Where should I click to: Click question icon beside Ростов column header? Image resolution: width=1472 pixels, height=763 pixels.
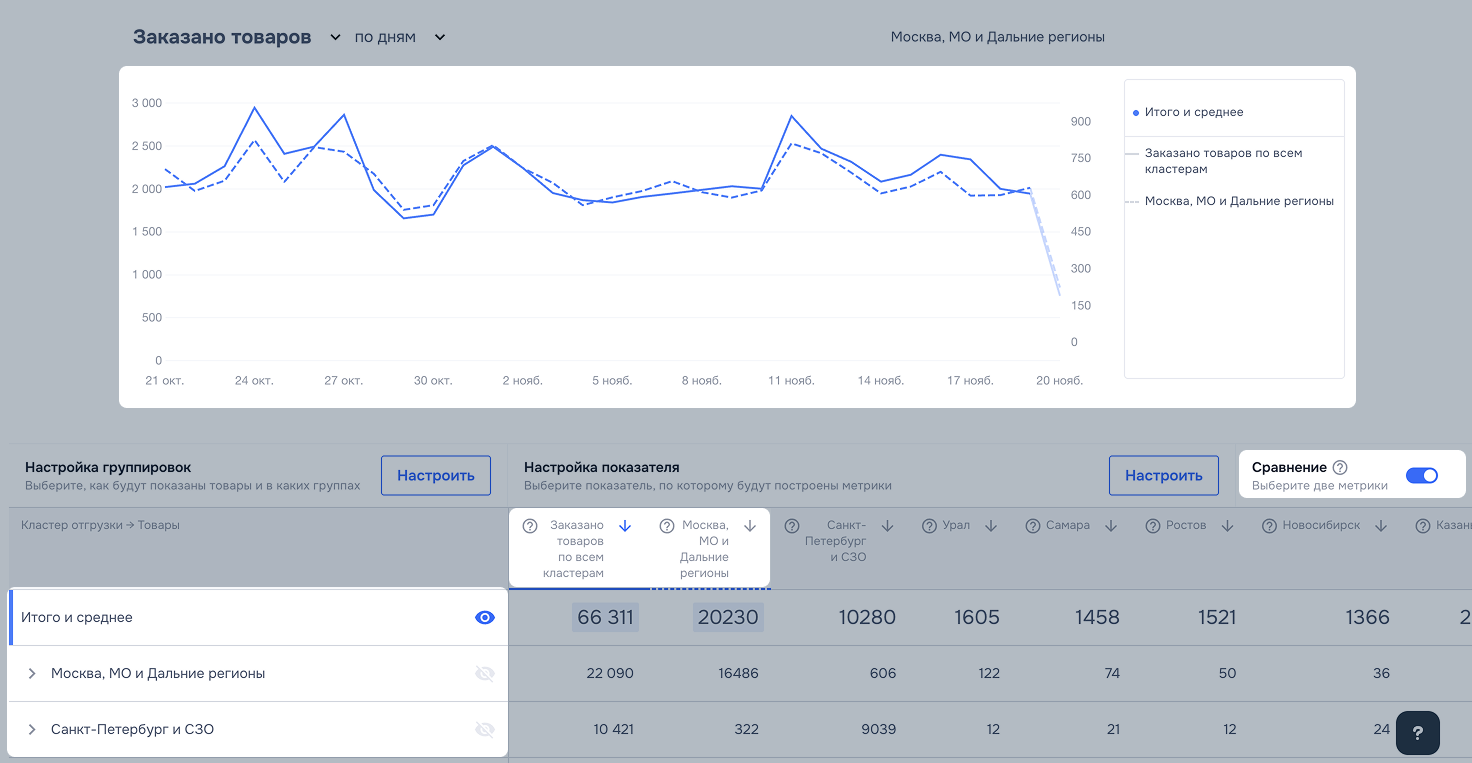click(1153, 526)
